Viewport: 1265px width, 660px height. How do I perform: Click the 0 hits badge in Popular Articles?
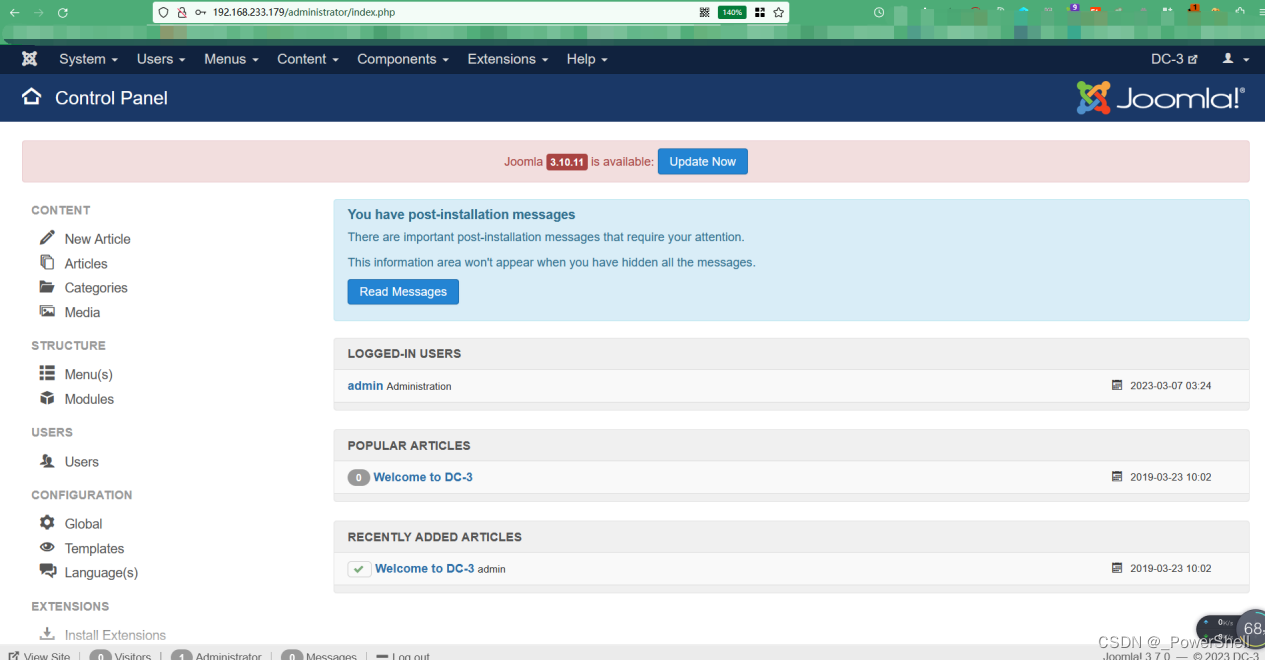[358, 478]
